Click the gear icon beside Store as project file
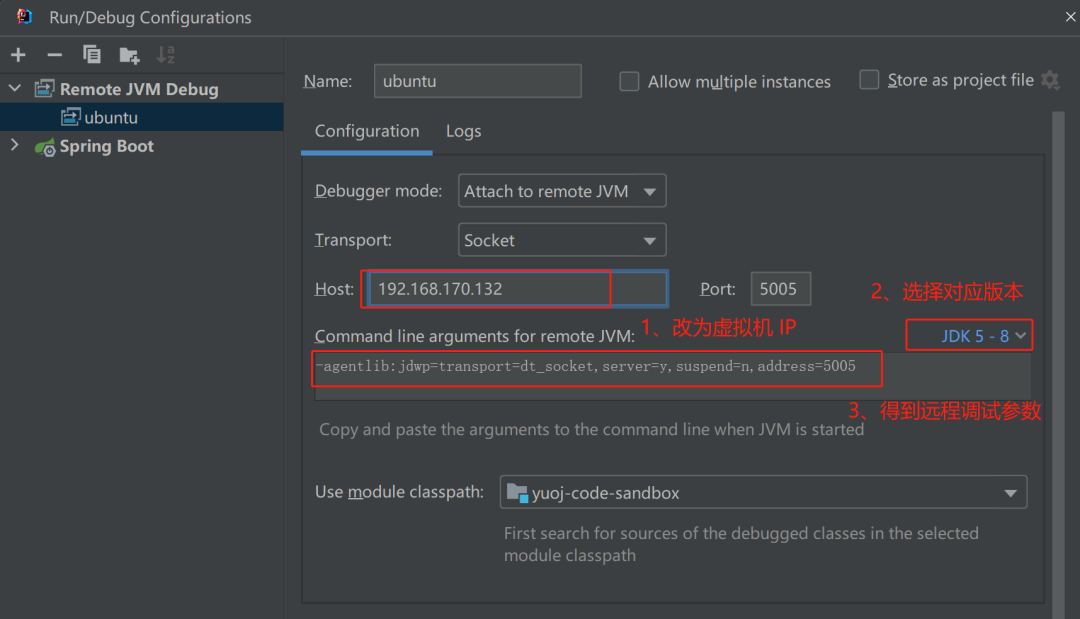 click(1050, 80)
